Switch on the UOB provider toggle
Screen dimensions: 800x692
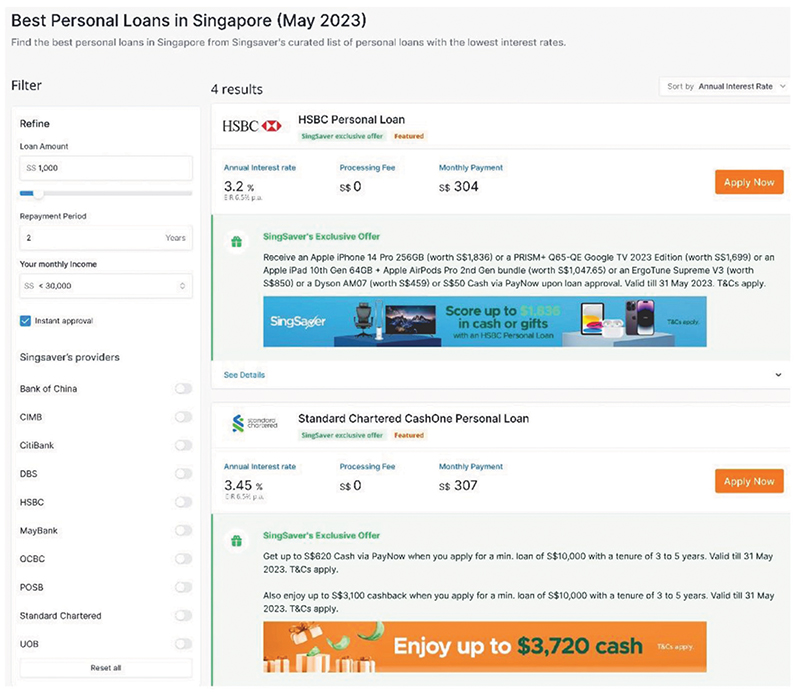coord(183,645)
